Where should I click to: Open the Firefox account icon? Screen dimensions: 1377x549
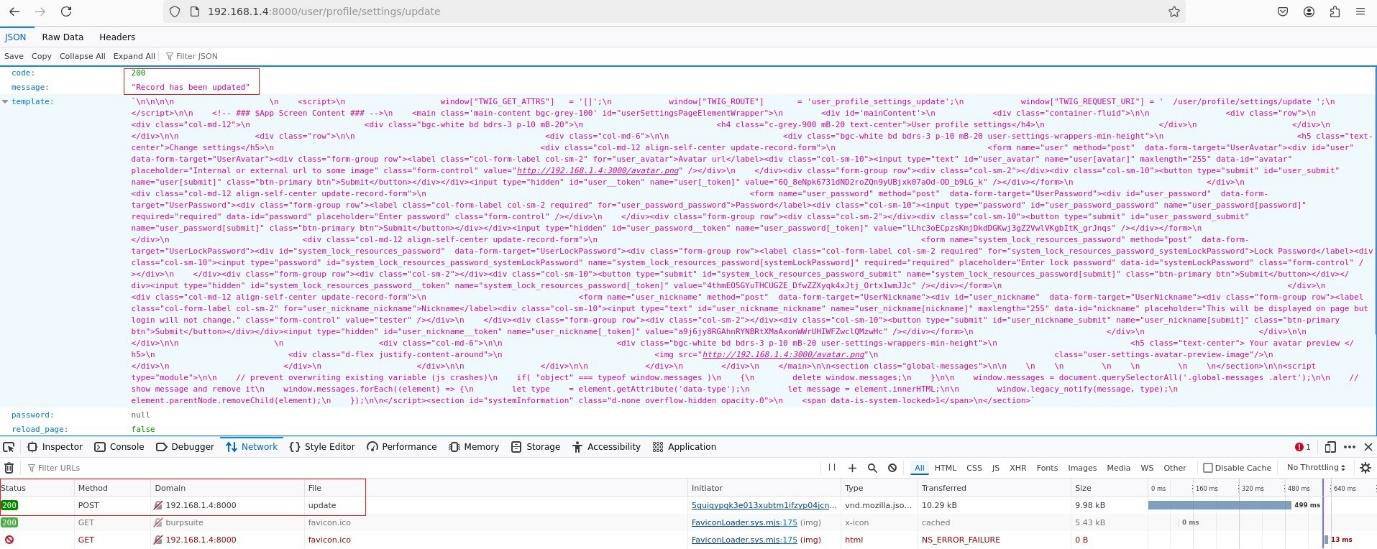tap(1309, 11)
